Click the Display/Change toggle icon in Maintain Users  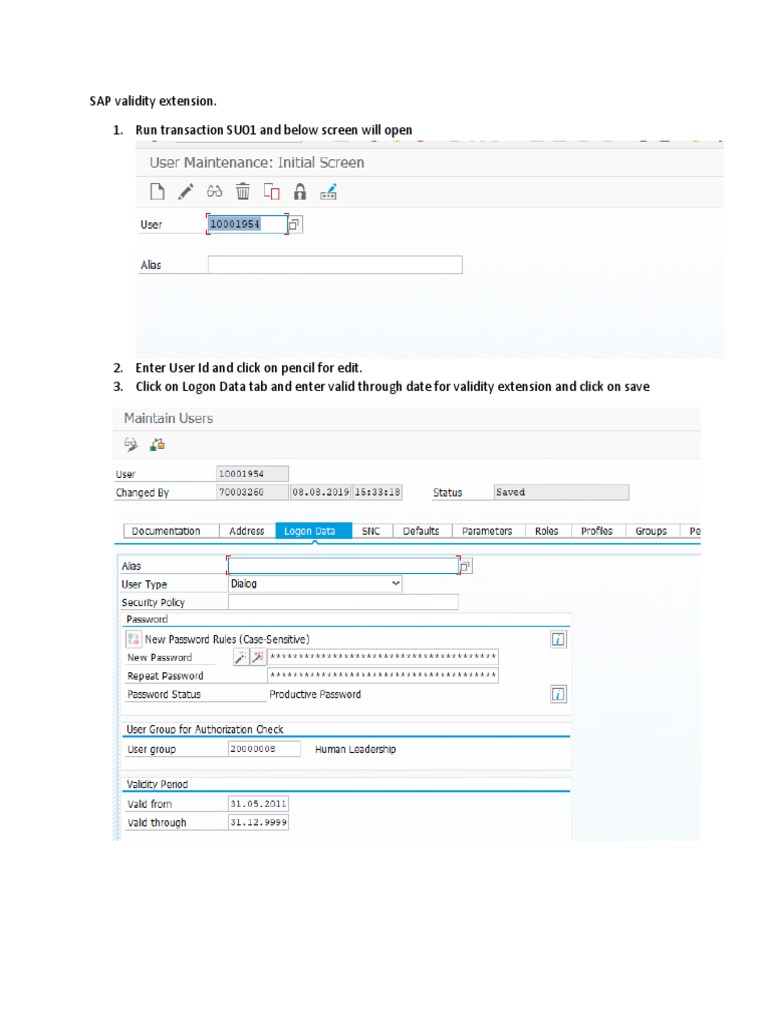tap(131, 445)
